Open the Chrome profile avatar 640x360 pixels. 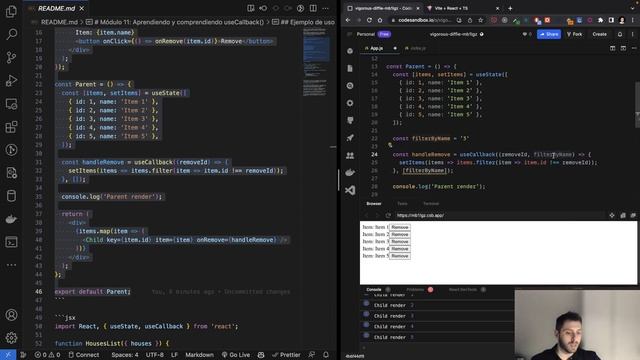pos(622,20)
